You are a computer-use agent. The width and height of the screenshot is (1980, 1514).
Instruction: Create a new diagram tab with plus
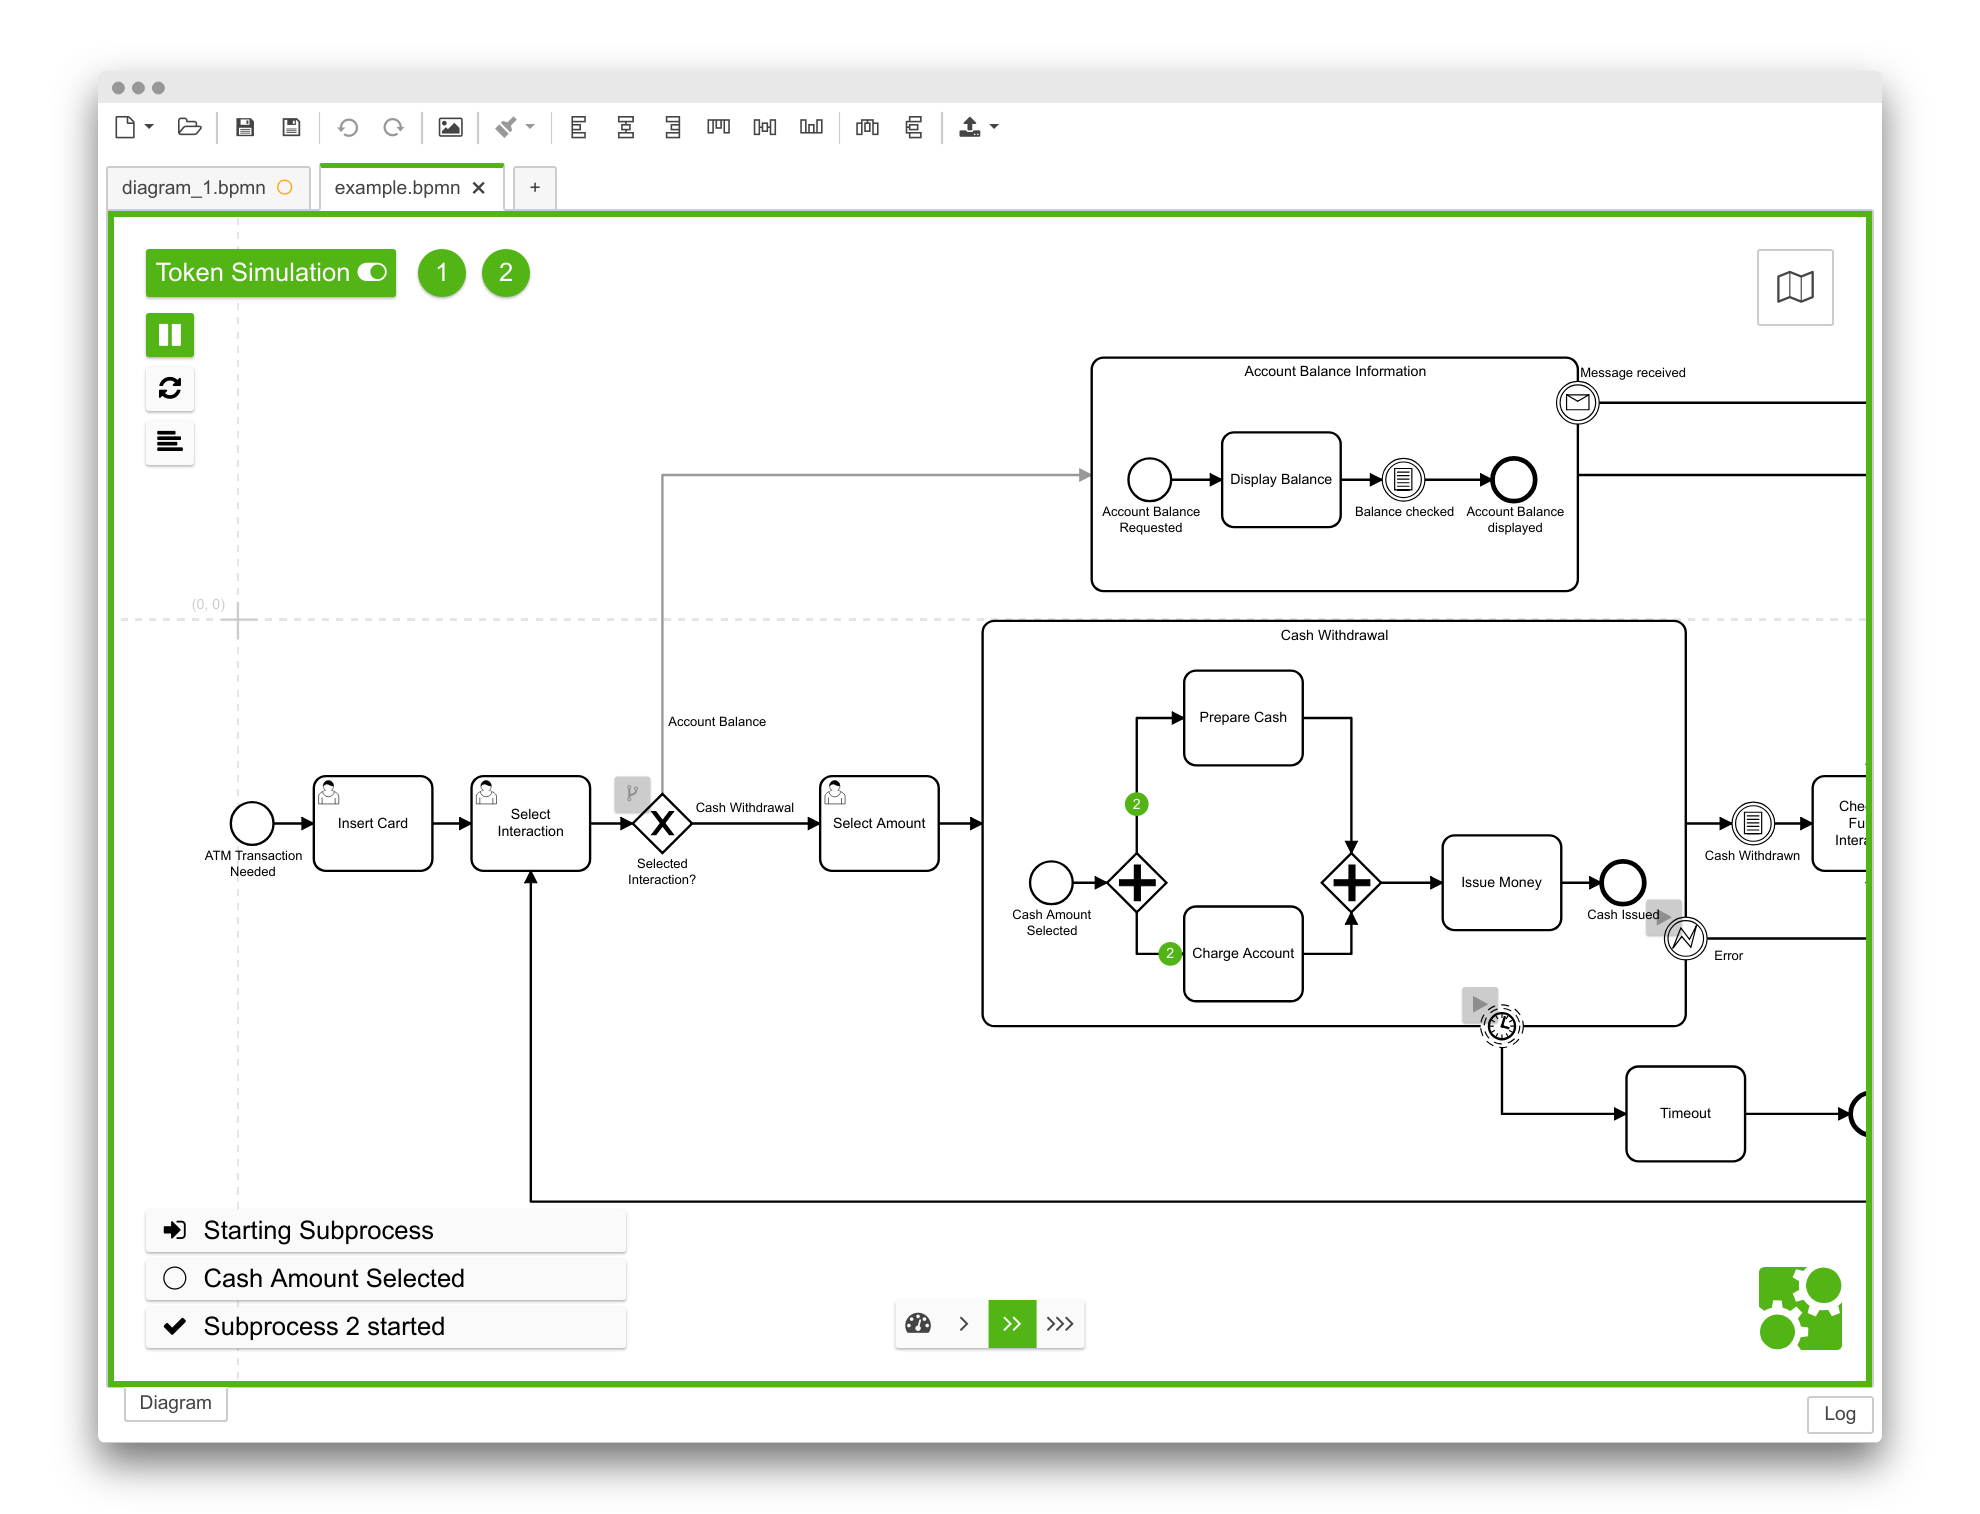(535, 187)
